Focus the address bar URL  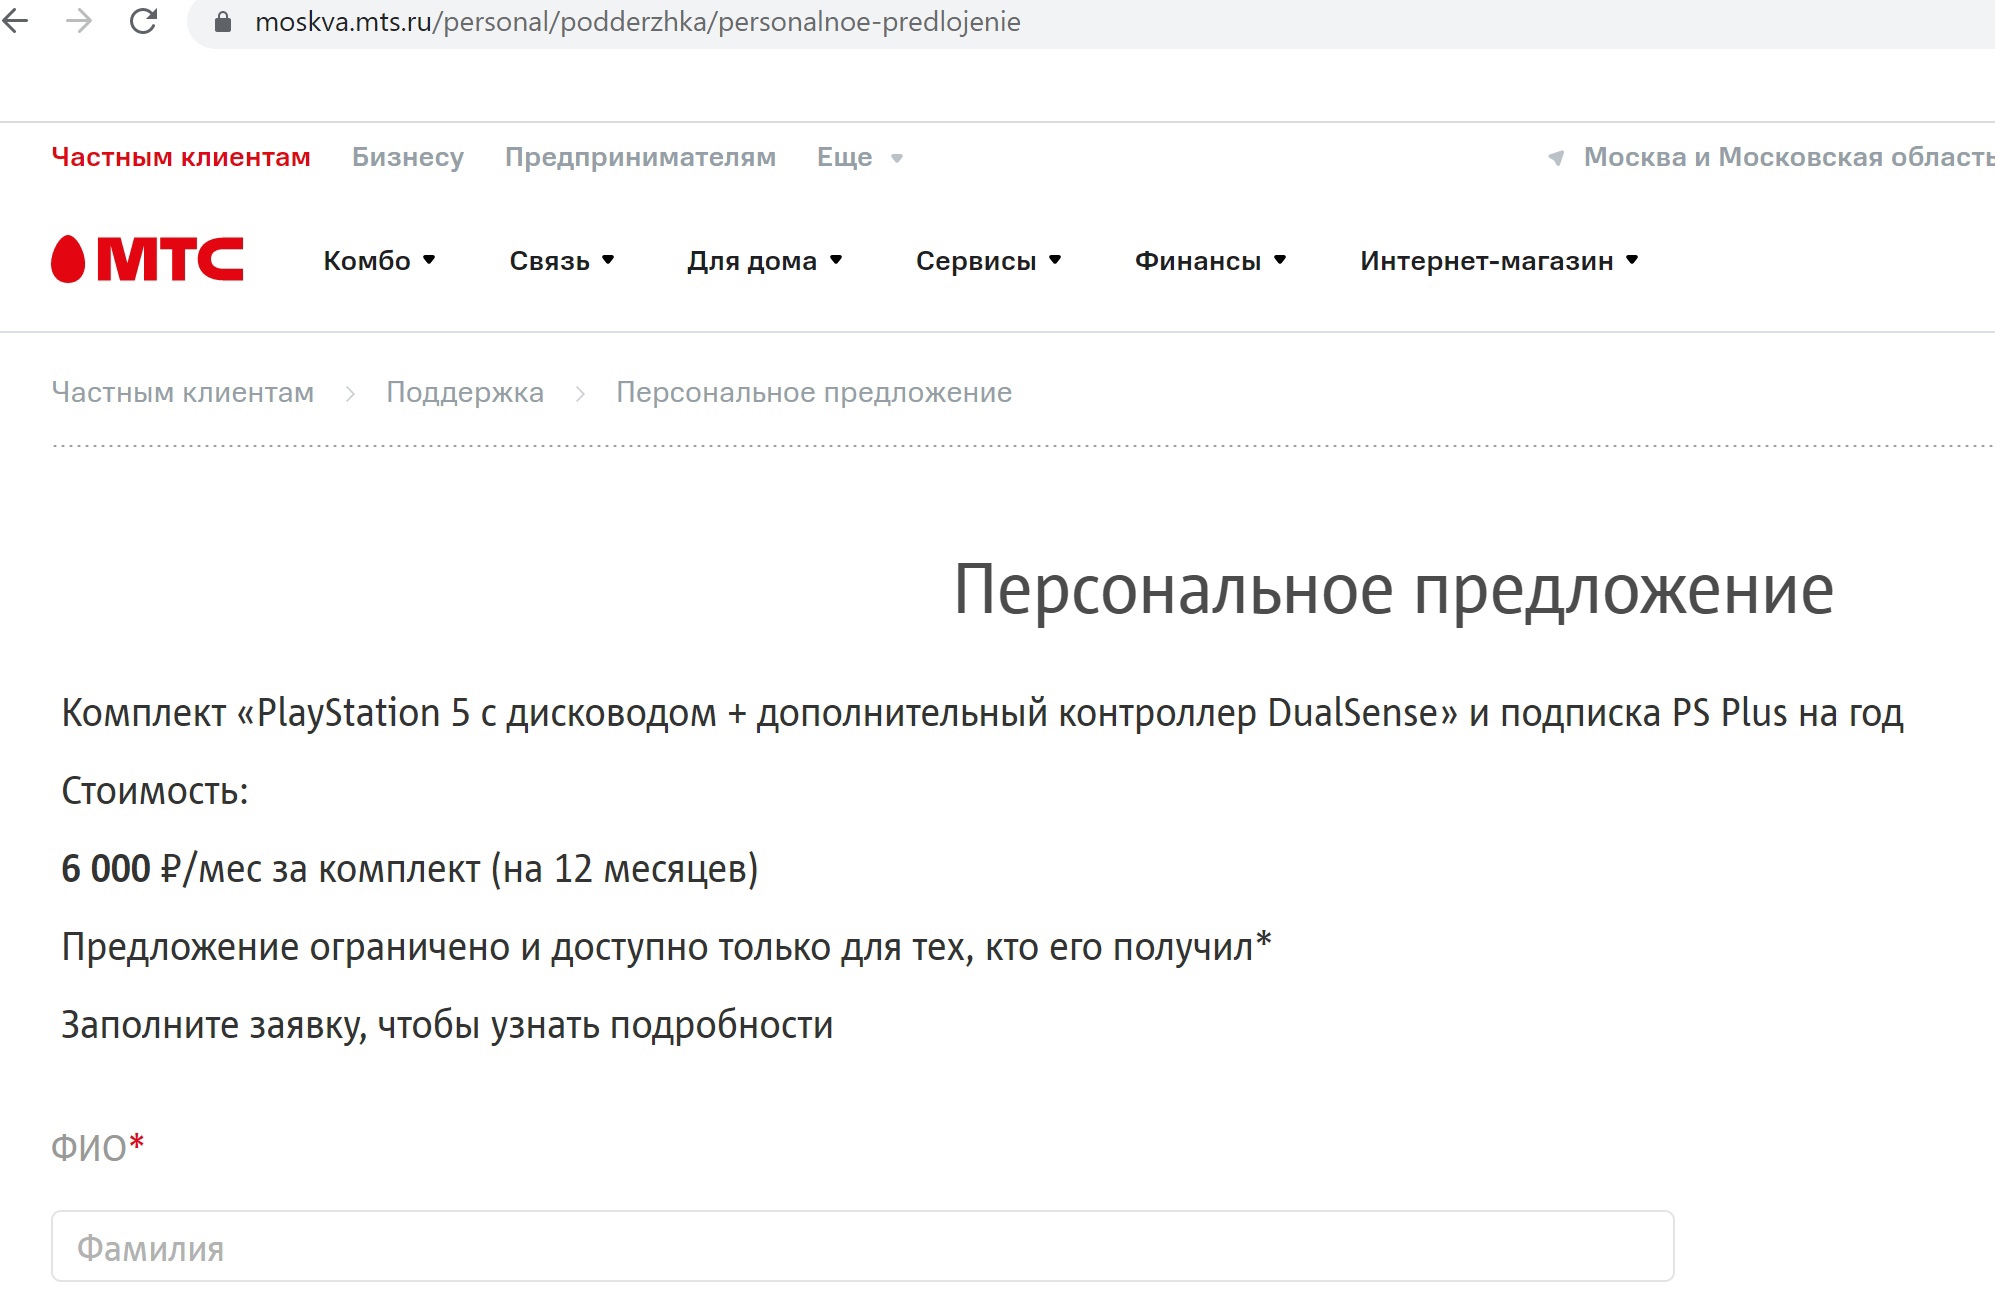[x=637, y=22]
